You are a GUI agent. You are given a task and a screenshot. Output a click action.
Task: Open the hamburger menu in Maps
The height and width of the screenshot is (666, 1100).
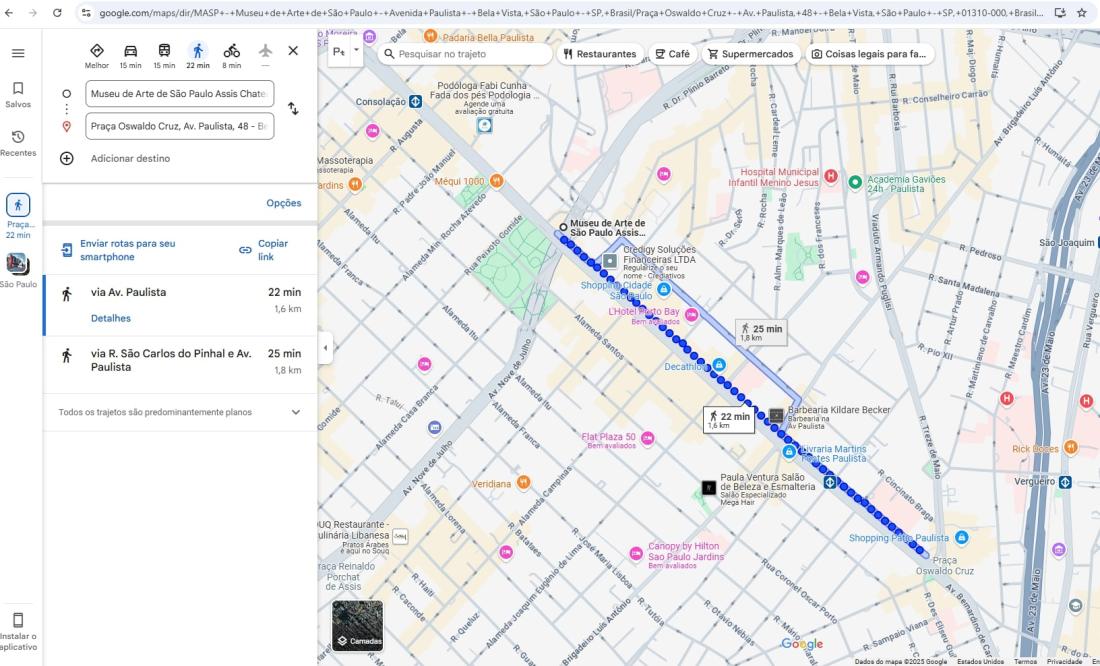[x=18, y=53]
